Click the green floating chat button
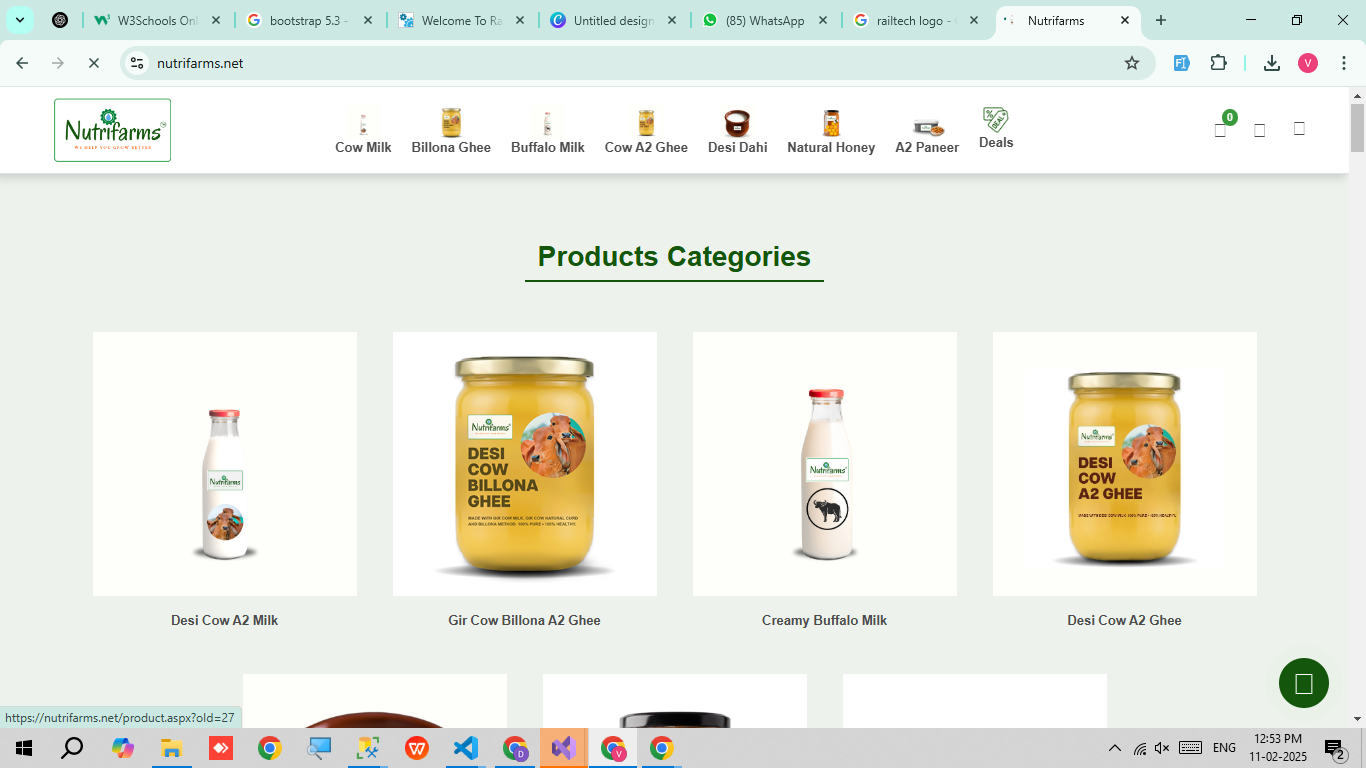The height and width of the screenshot is (768, 1366). coord(1303,683)
